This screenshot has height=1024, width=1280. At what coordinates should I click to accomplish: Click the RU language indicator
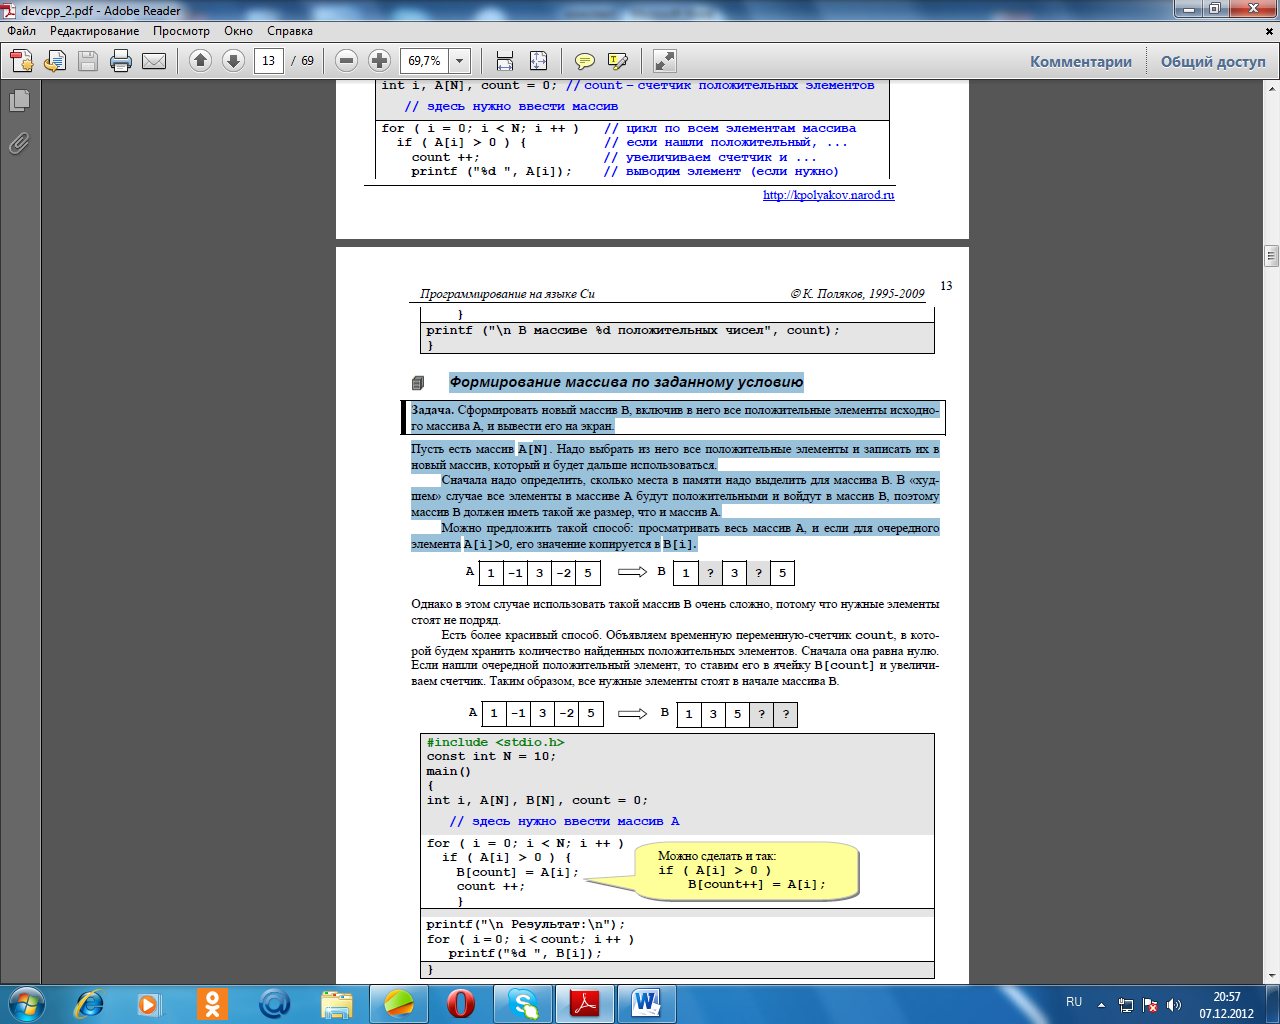click(x=1074, y=1002)
